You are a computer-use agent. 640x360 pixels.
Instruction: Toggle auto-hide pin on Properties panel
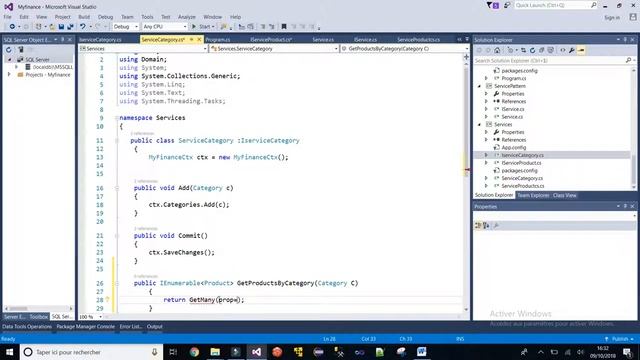(x=625, y=207)
